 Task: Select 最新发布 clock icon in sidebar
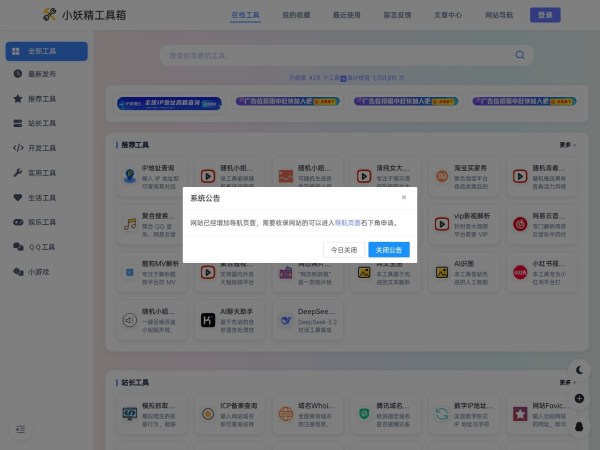tap(18, 74)
